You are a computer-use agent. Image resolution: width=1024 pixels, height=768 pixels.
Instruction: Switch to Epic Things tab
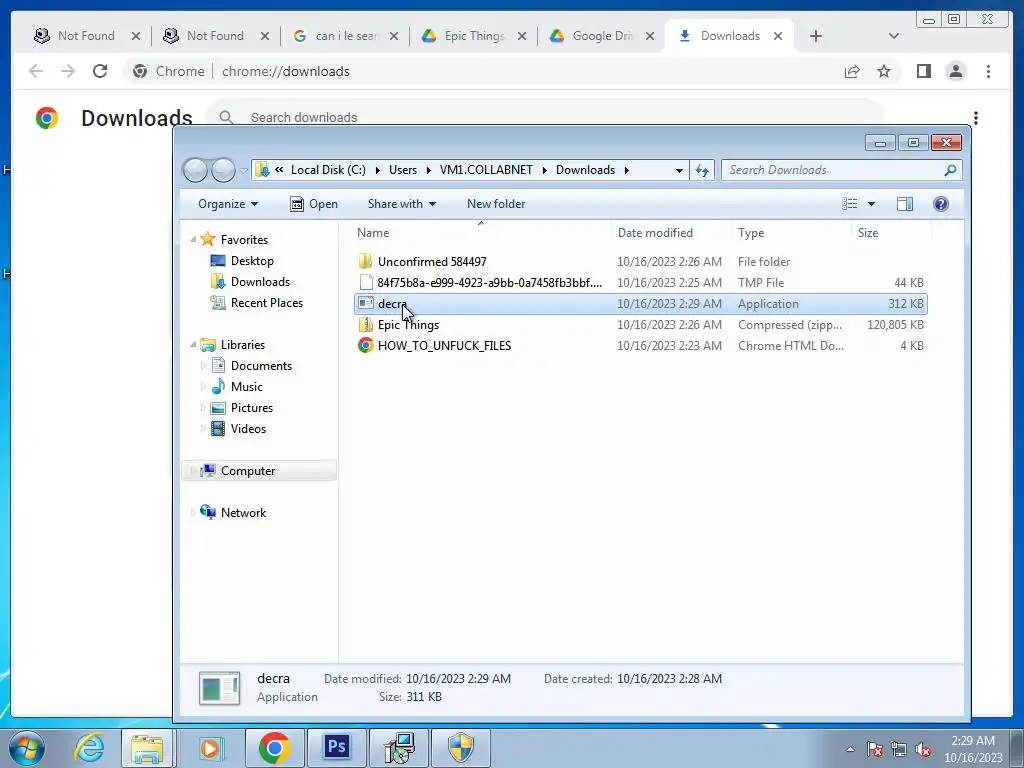pos(473,36)
